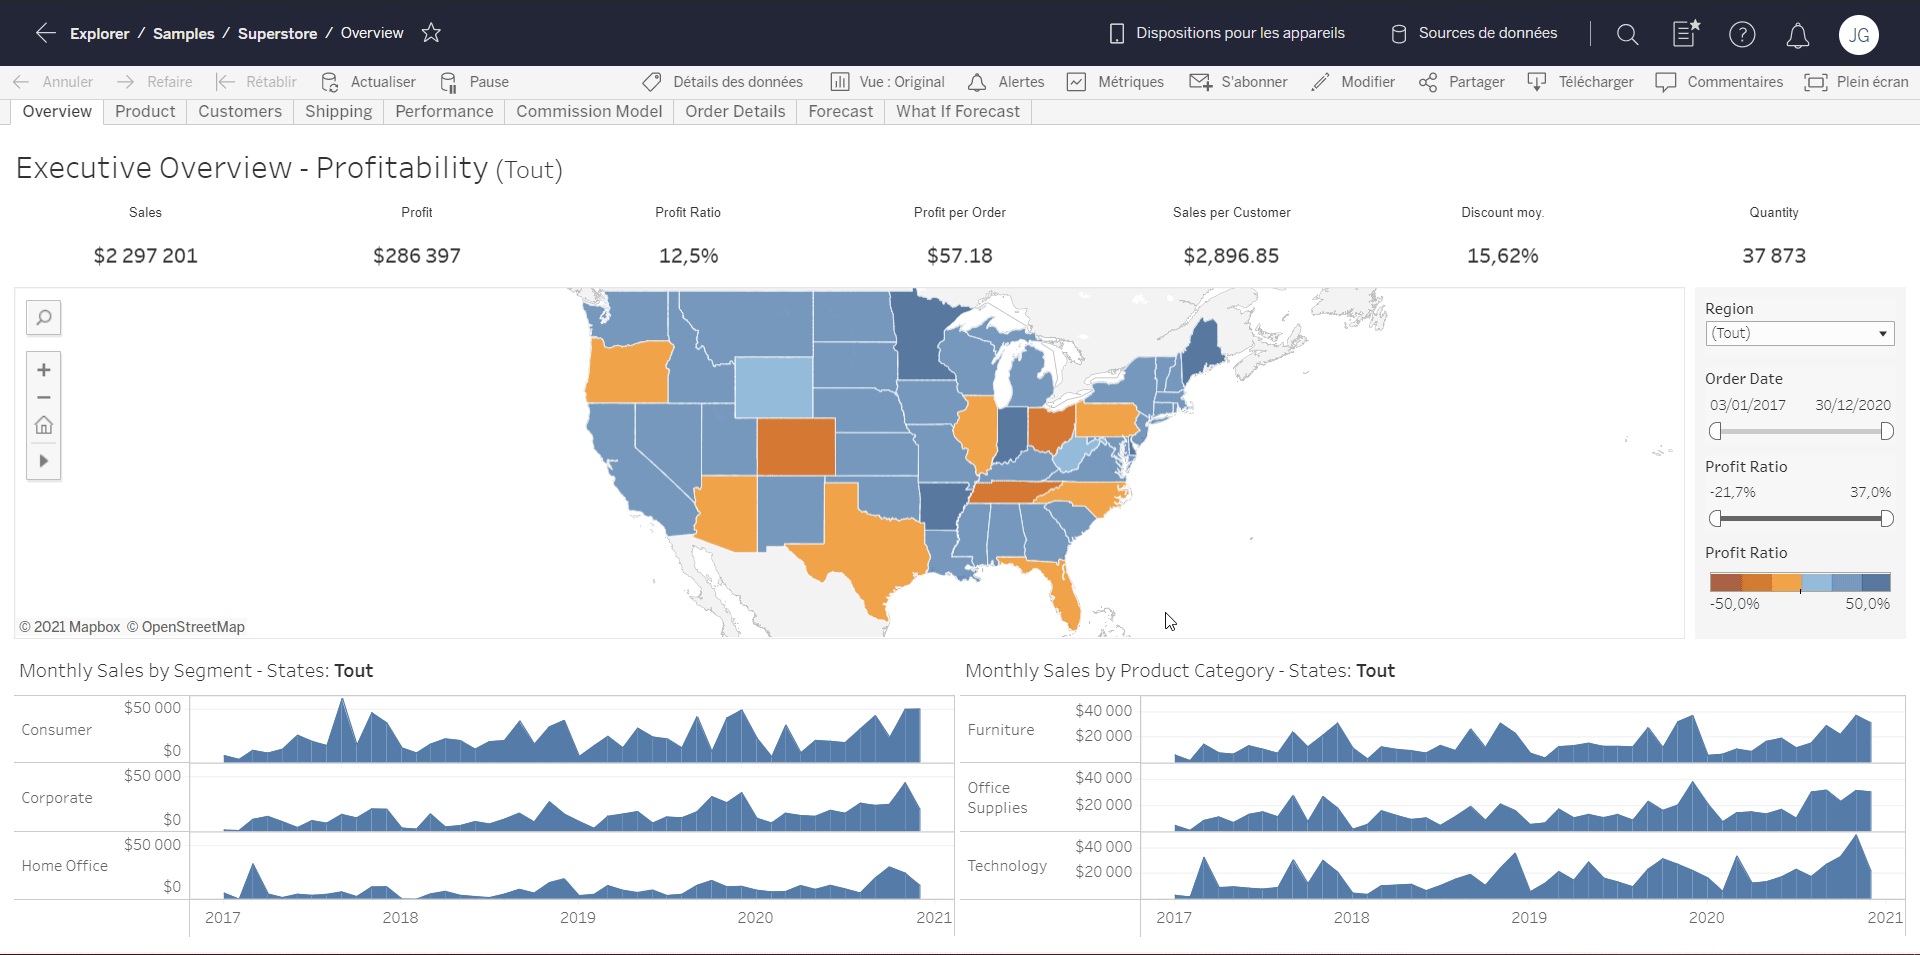Click the Profit Ratio right slider handle
Image resolution: width=1920 pixels, height=955 pixels.
coord(1886,518)
